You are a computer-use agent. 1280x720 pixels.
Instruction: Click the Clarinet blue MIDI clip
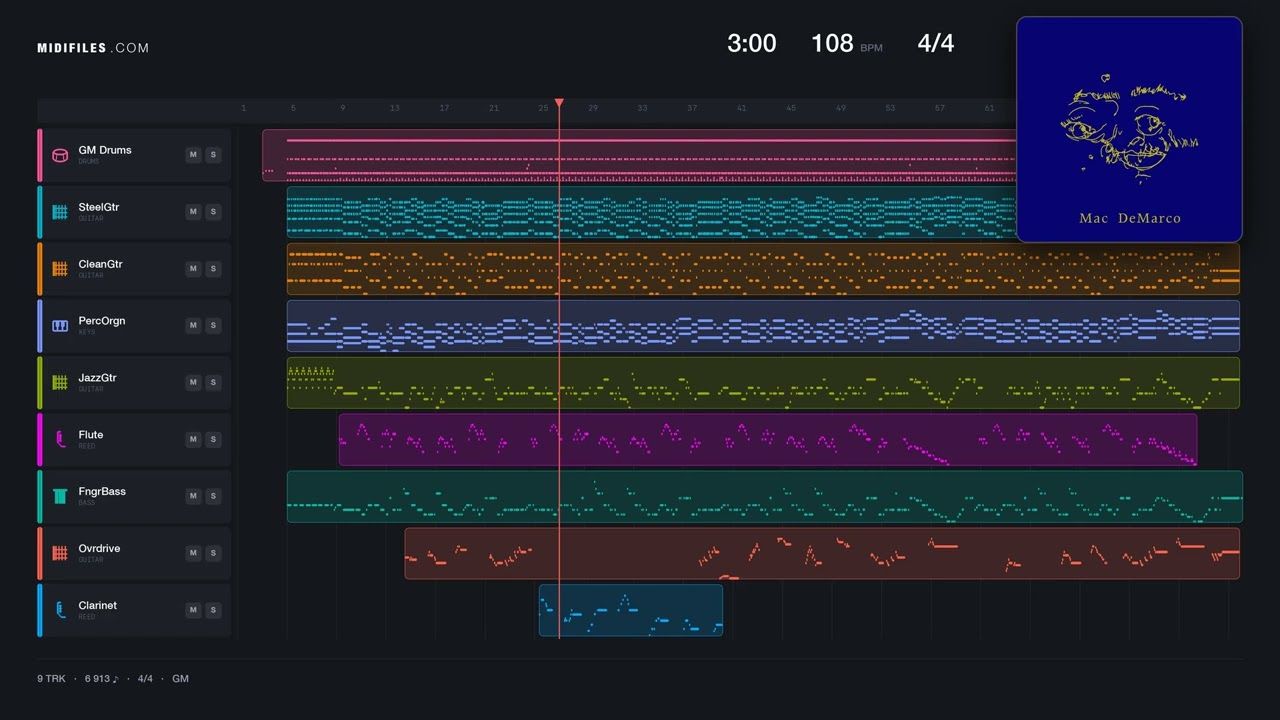[x=631, y=610]
